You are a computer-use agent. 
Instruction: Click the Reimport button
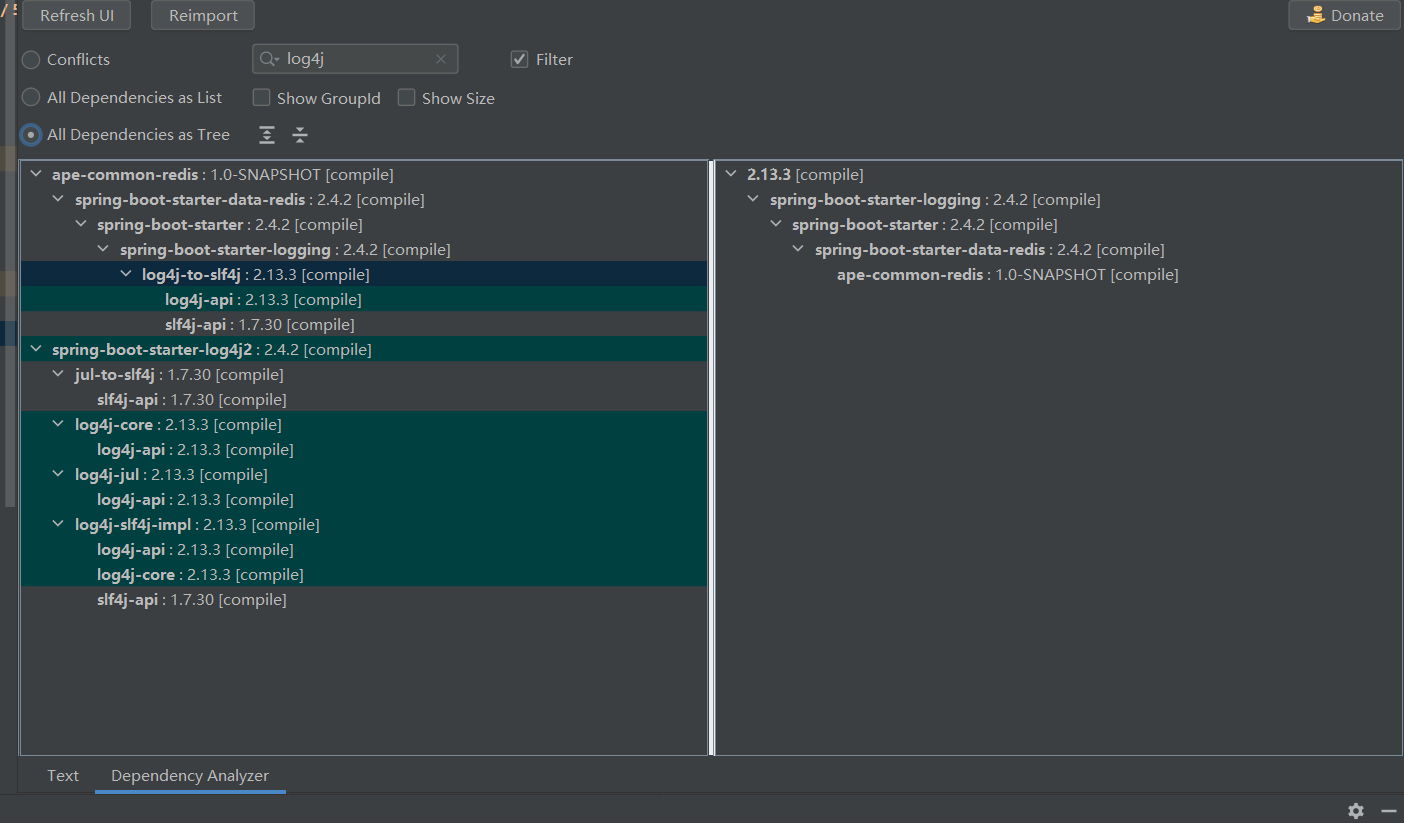pos(203,15)
